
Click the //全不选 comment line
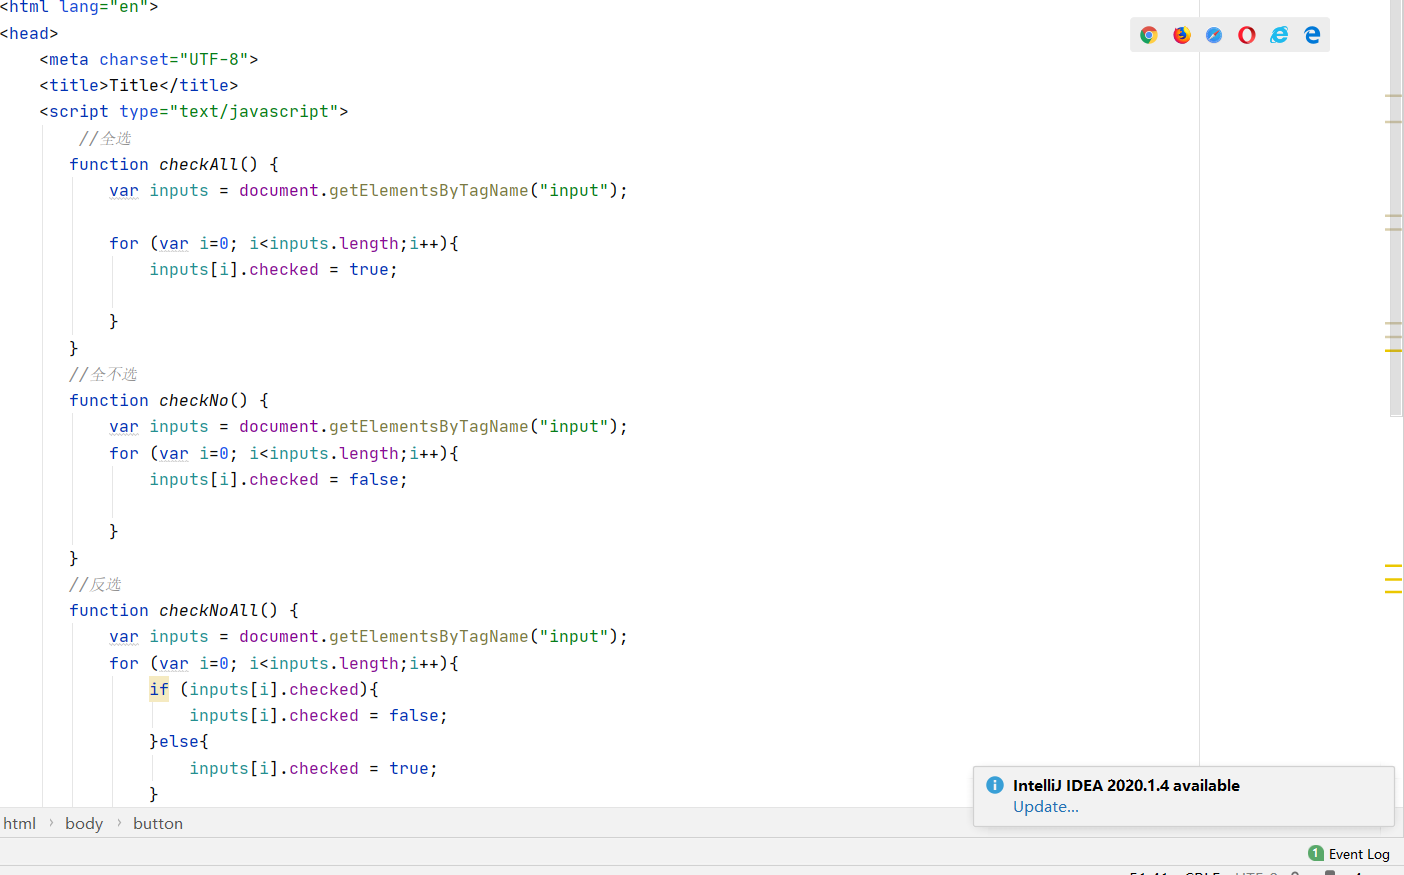[103, 374]
